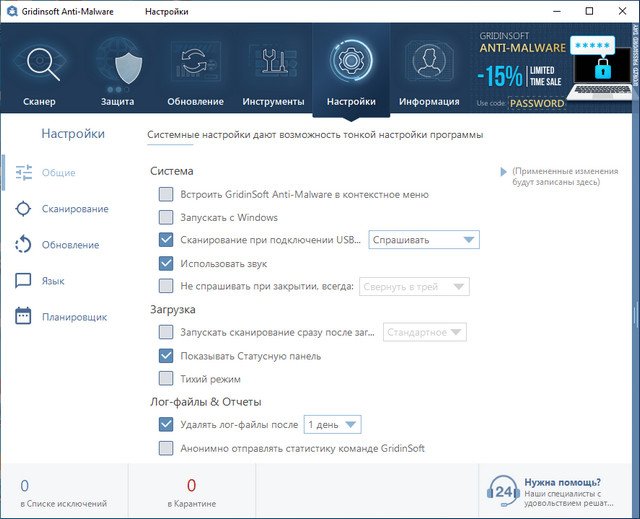Select Общие settings section

pos(58,173)
